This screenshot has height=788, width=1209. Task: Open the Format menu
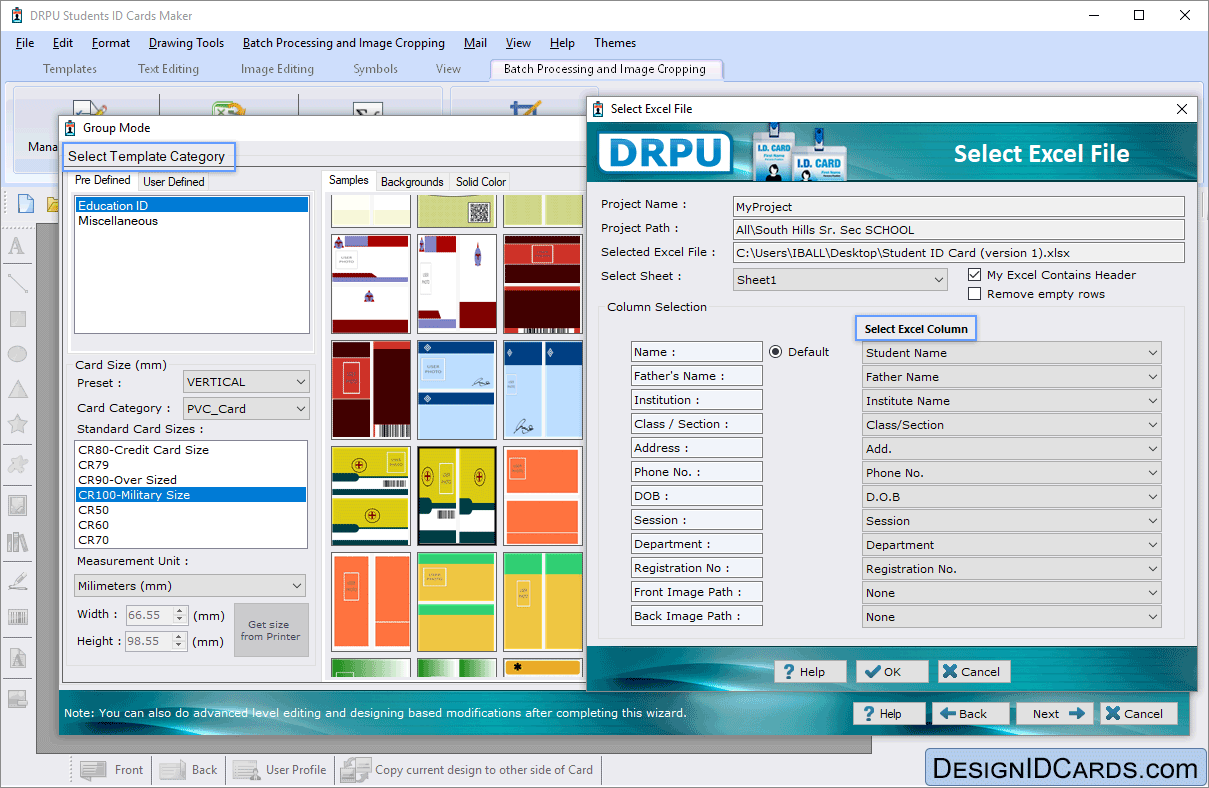coord(111,43)
